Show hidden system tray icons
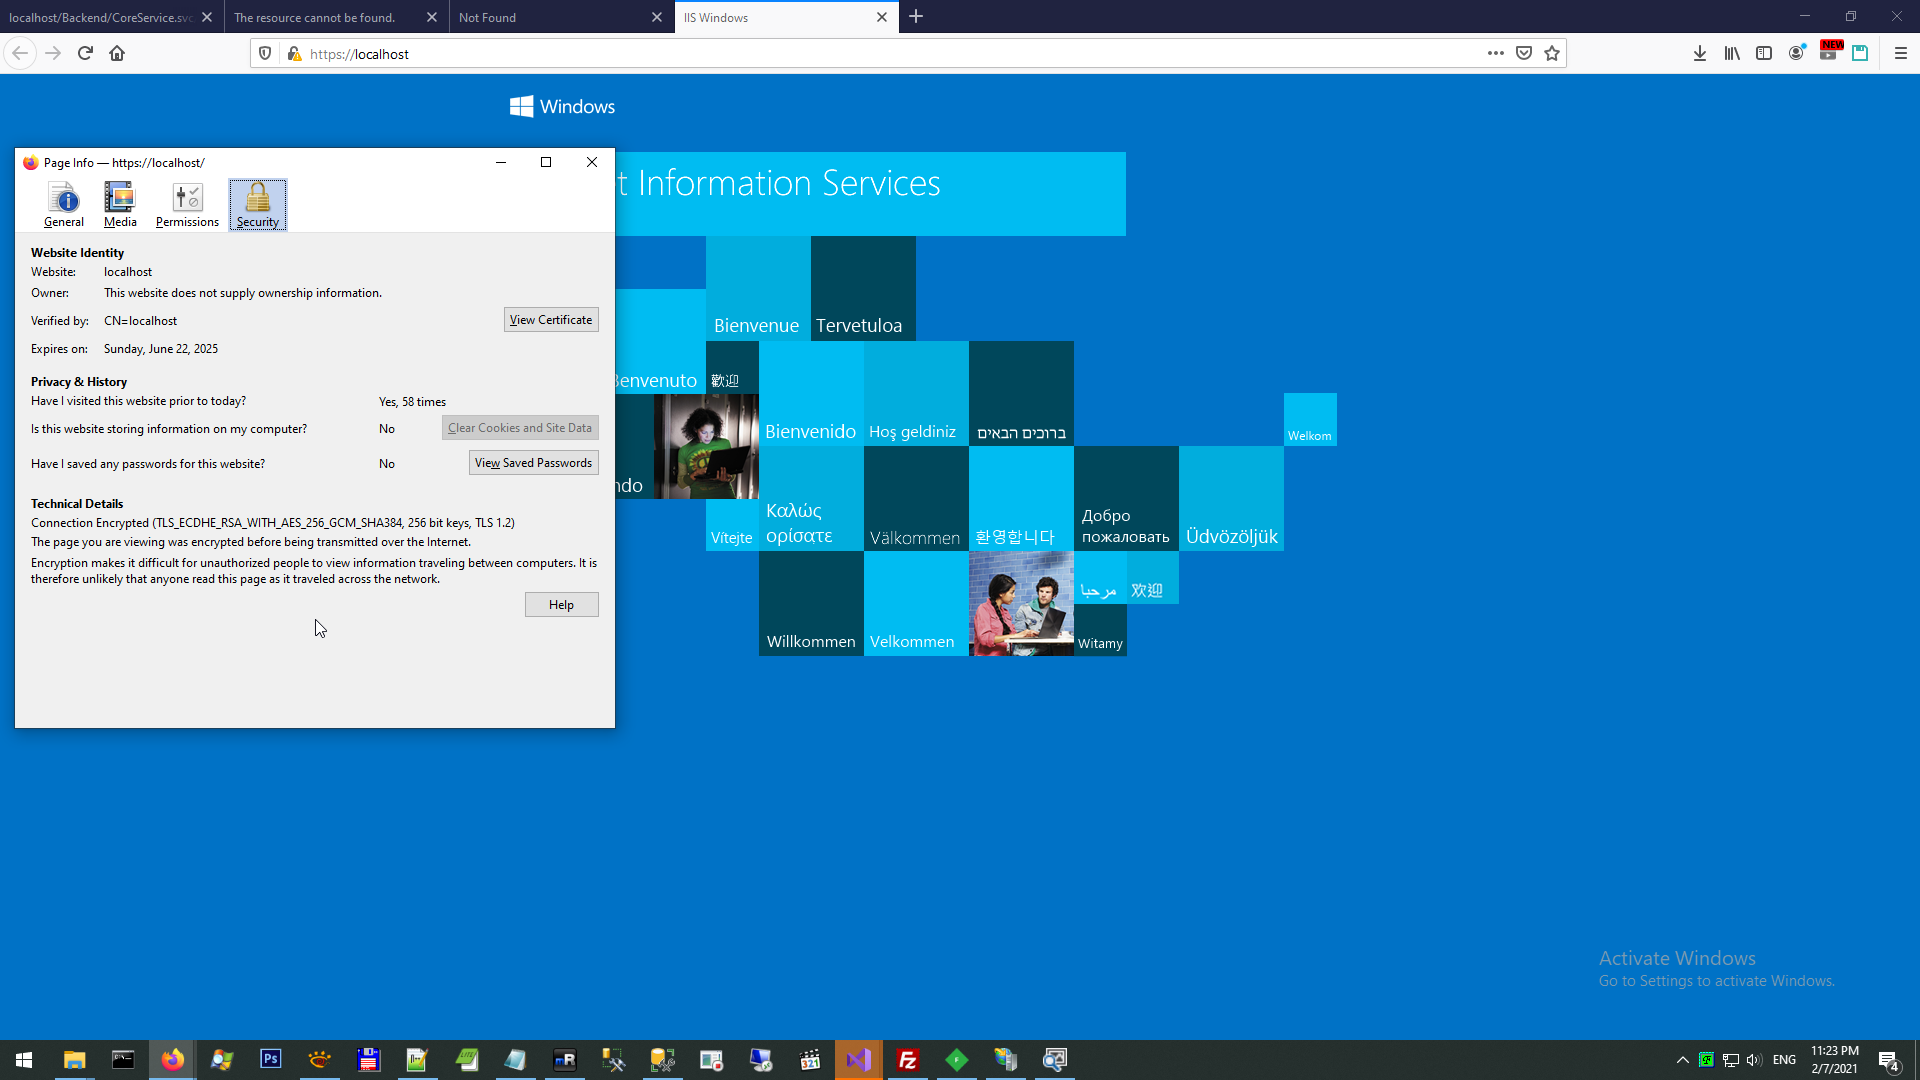The width and height of the screenshot is (1920, 1080). point(1682,1060)
